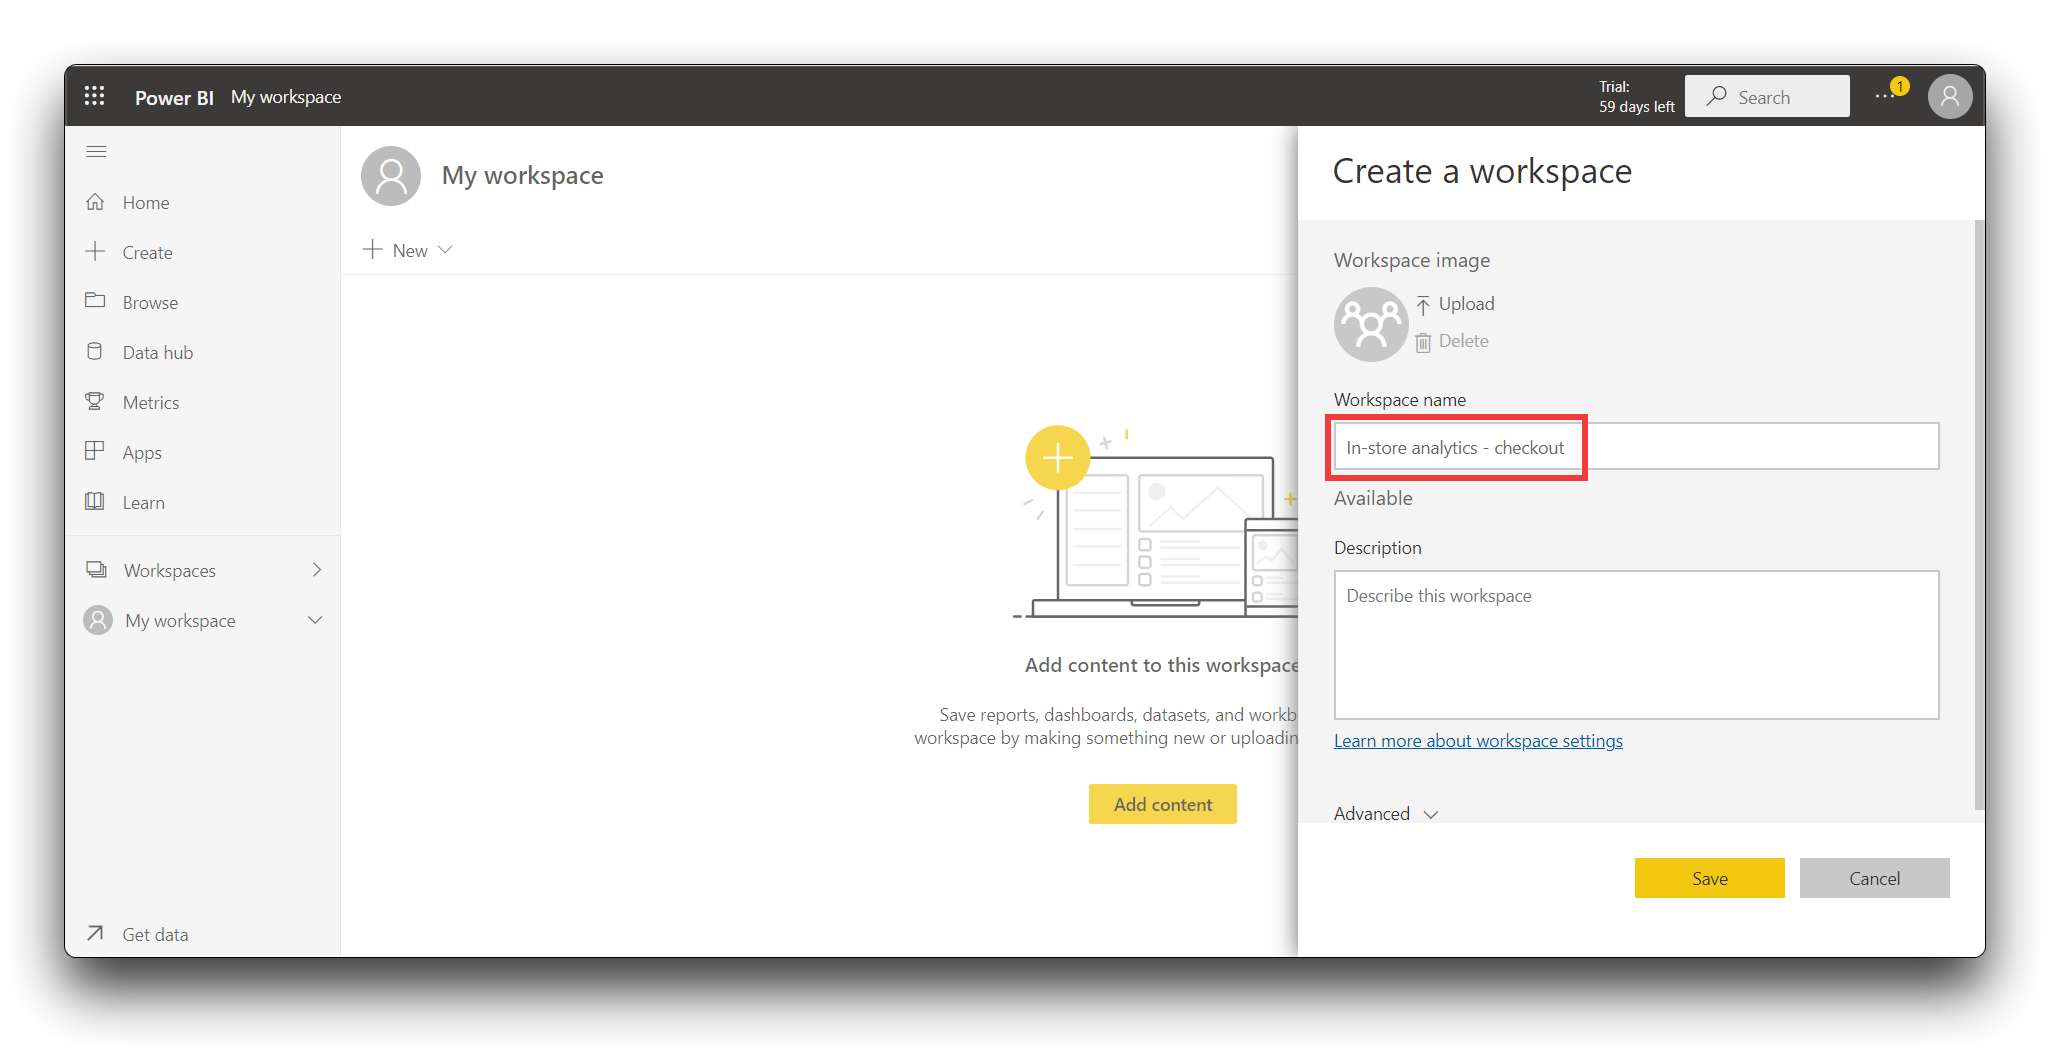Click the Learn book icon

click(x=95, y=501)
